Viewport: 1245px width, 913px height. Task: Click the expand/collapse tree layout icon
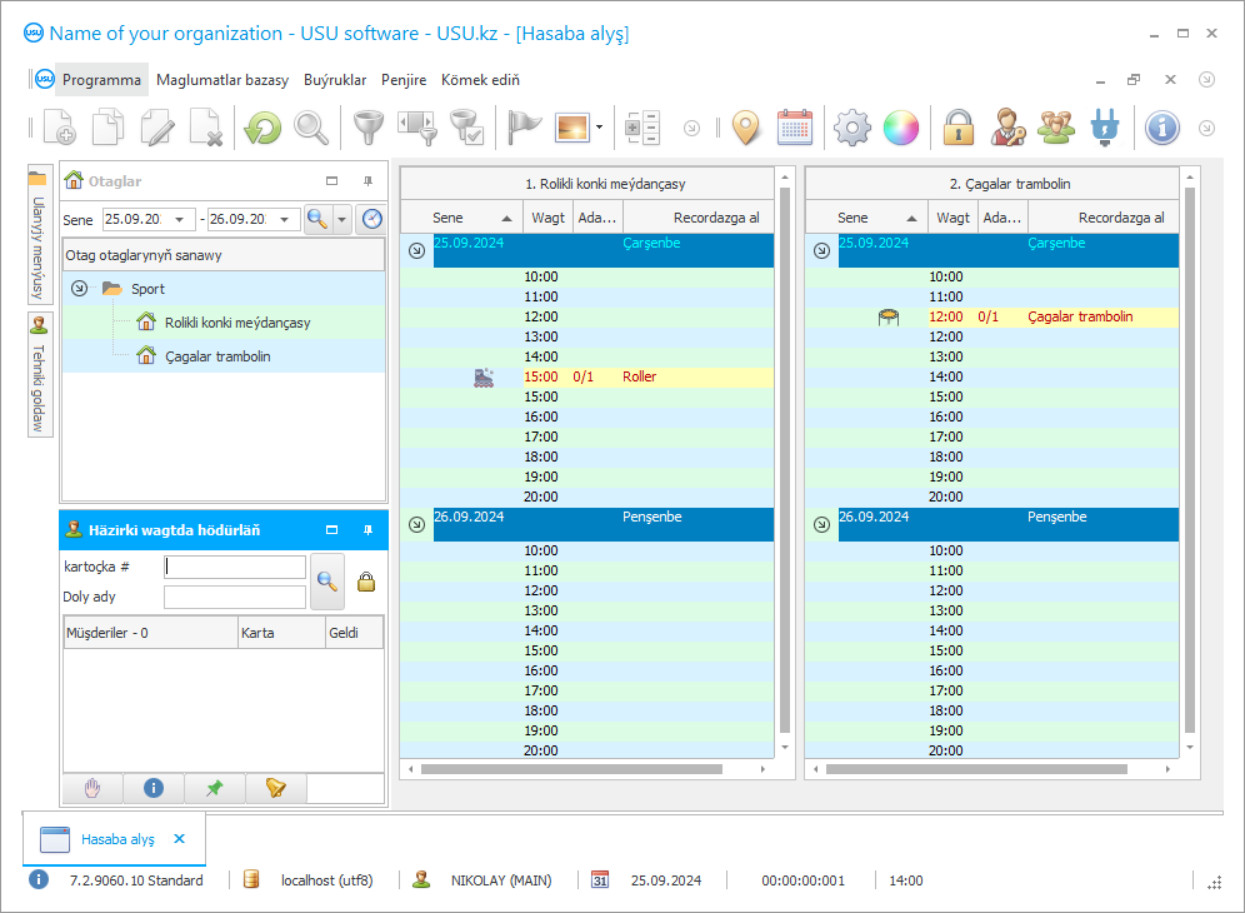coord(642,128)
